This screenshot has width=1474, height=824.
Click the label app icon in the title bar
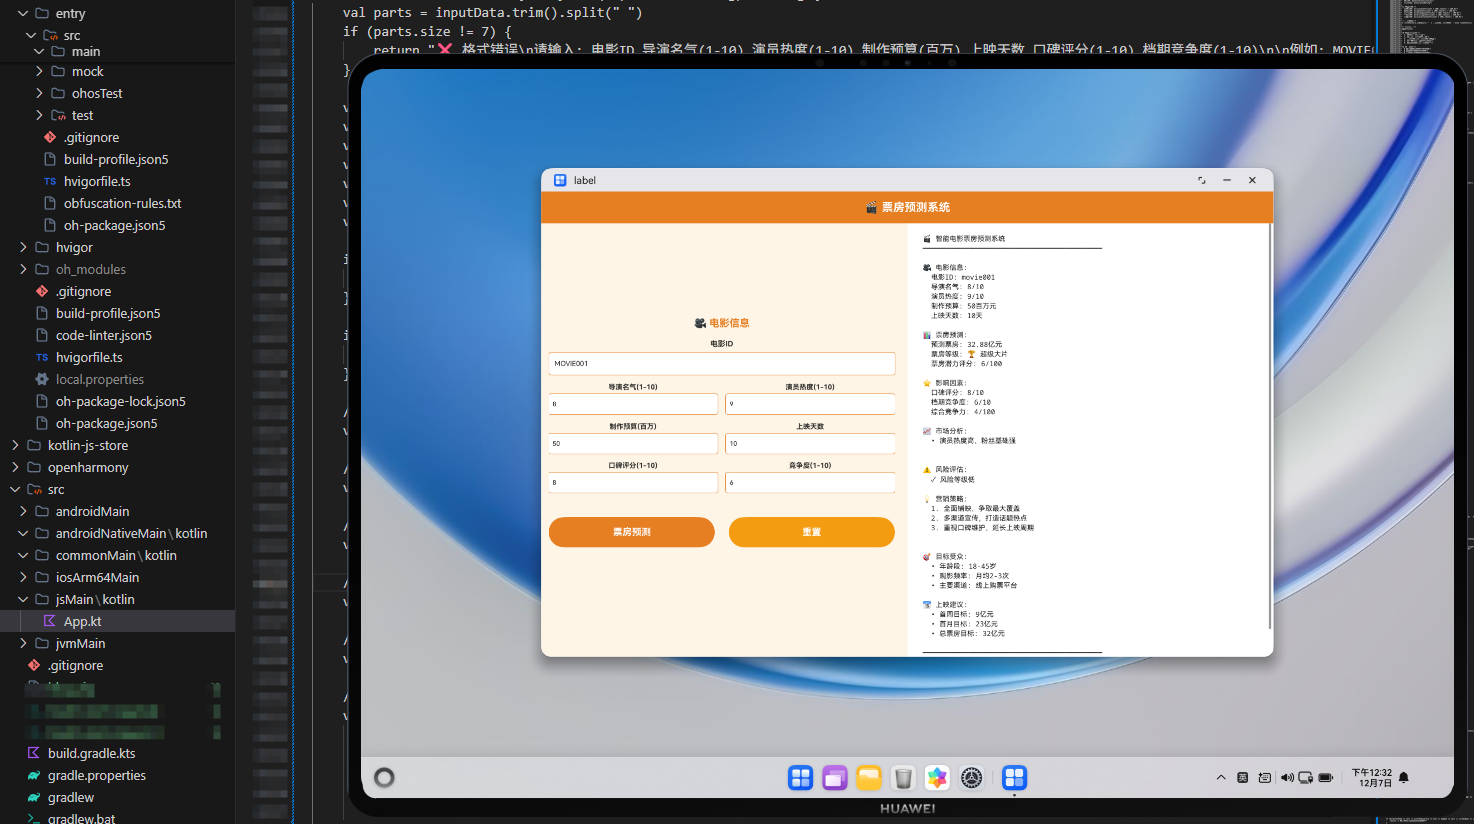[x=560, y=180]
